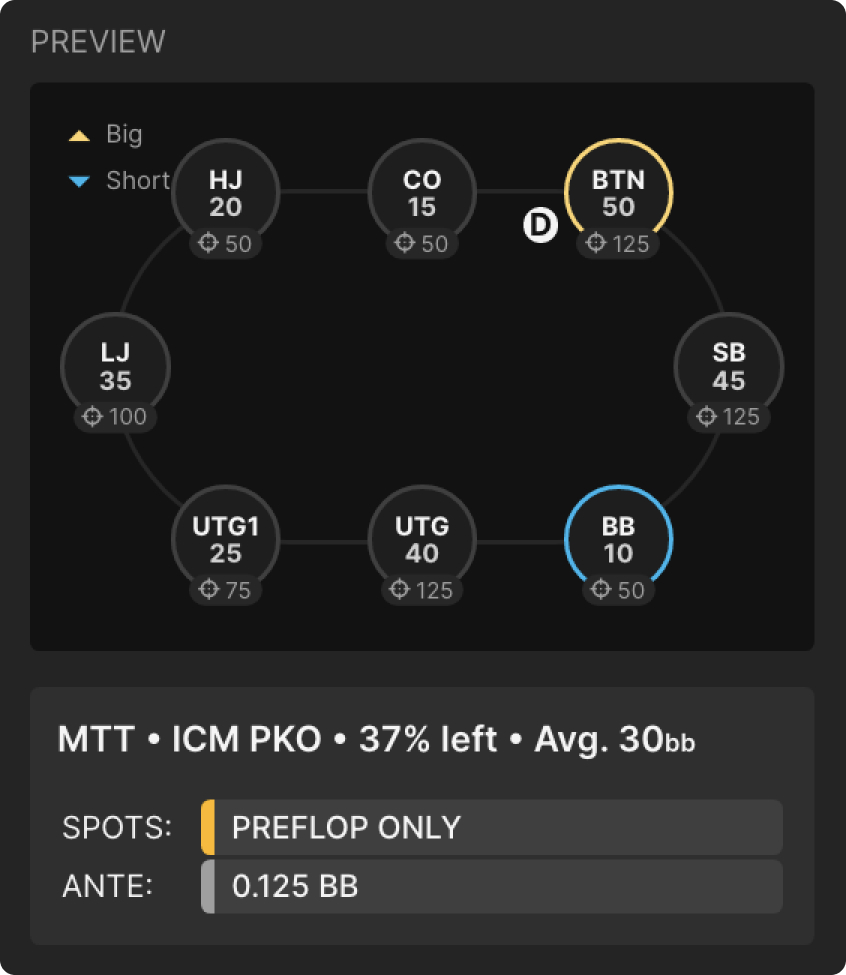
Task: Click the yellow Big stack triangle legend
Action: (79, 134)
